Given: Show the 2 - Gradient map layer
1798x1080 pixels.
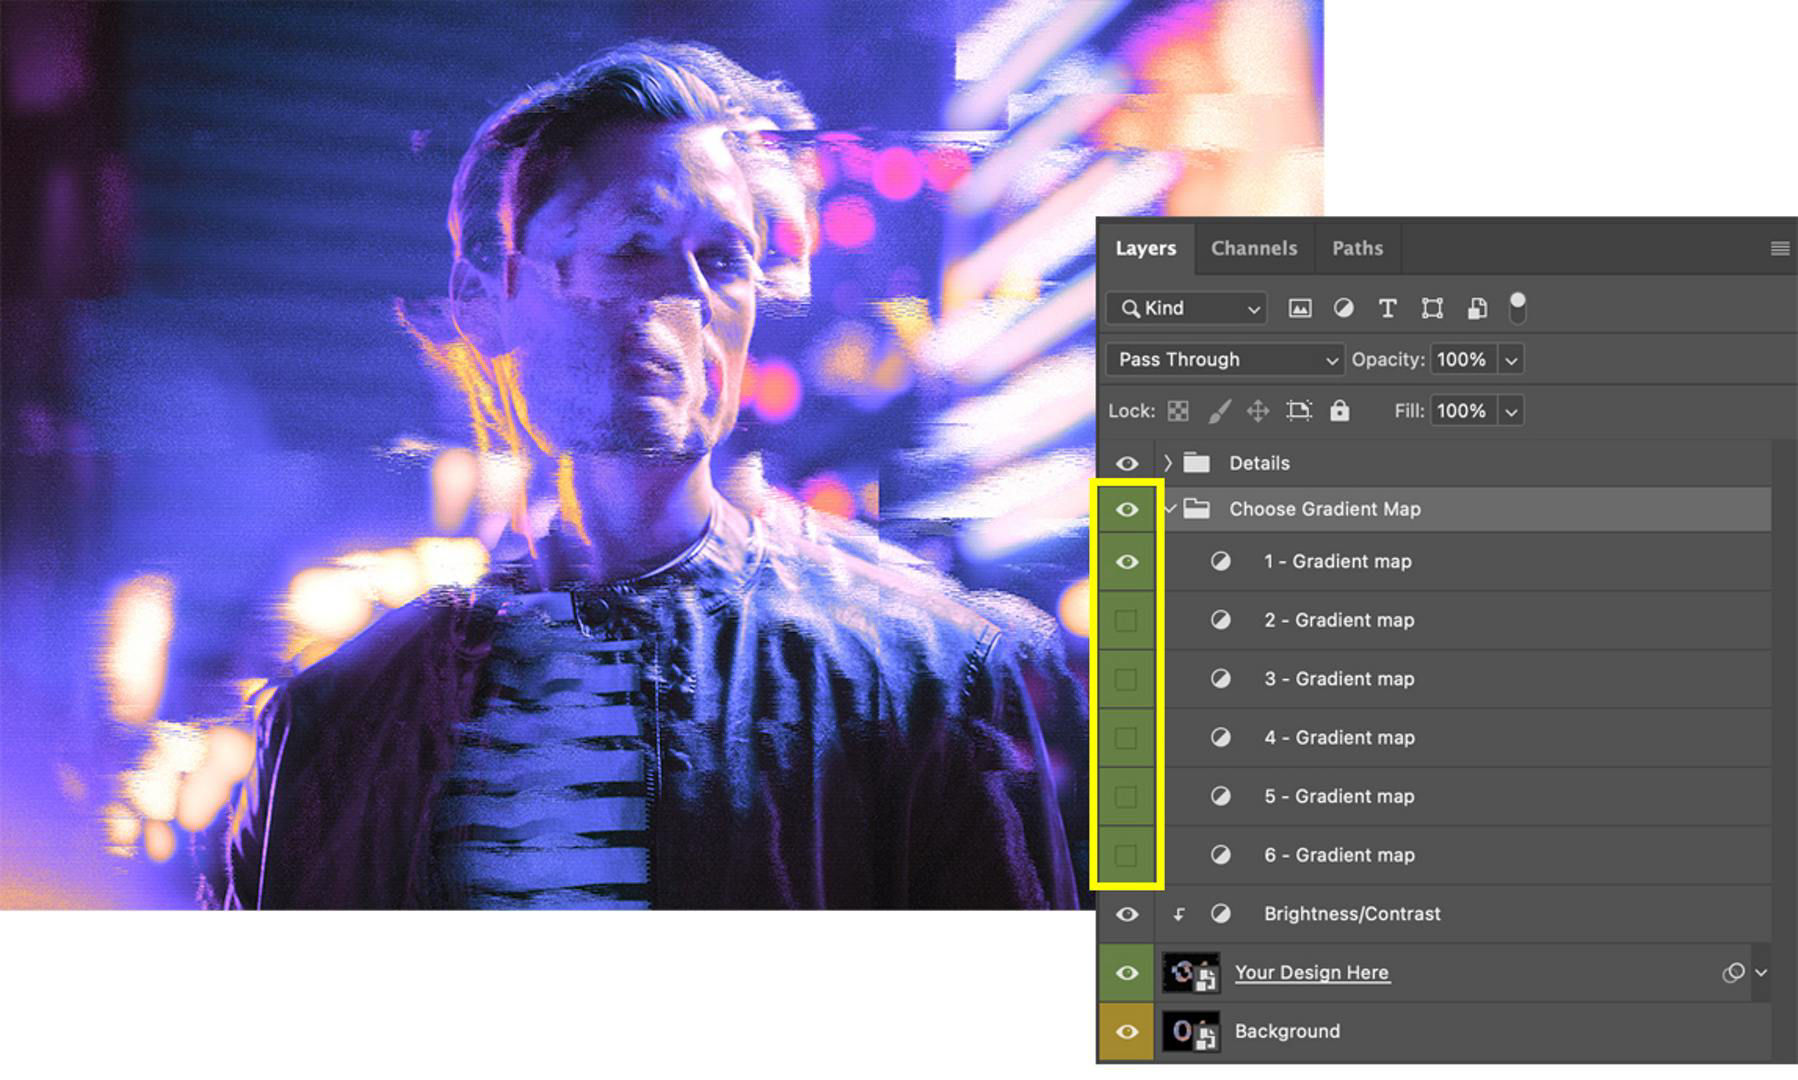Looking at the screenshot, I should [1126, 619].
